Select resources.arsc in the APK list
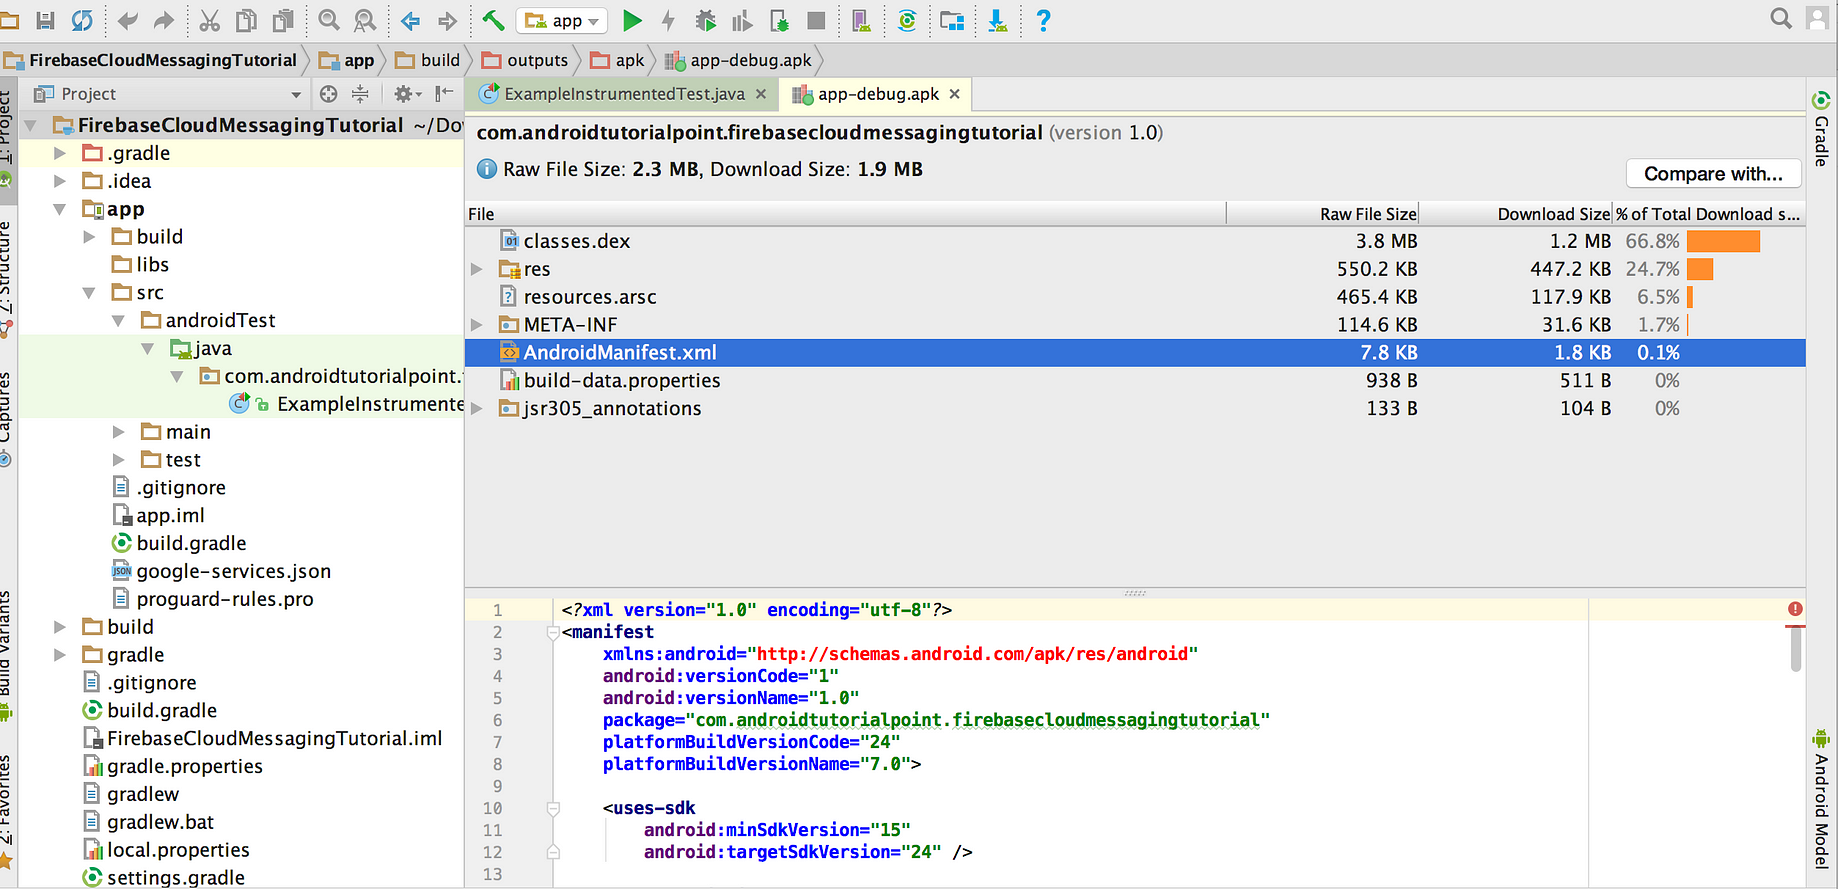The height and width of the screenshot is (889, 1838). point(1135,297)
